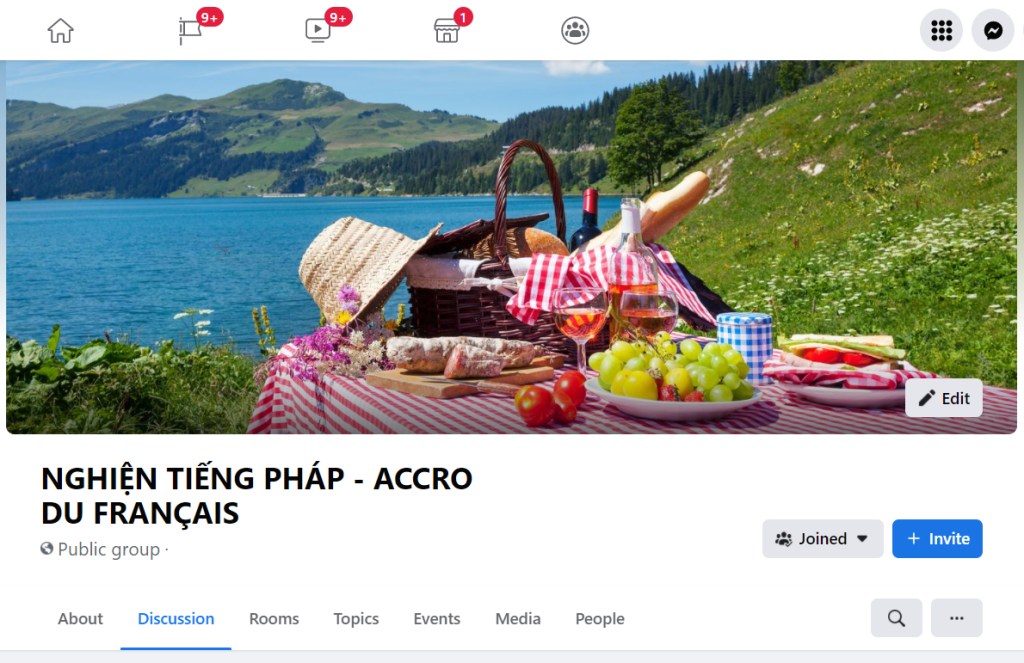Image resolution: width=1024 pixels, height=663 pixels.
Task: Click the blue Invite button
Action: pos(937,539)
